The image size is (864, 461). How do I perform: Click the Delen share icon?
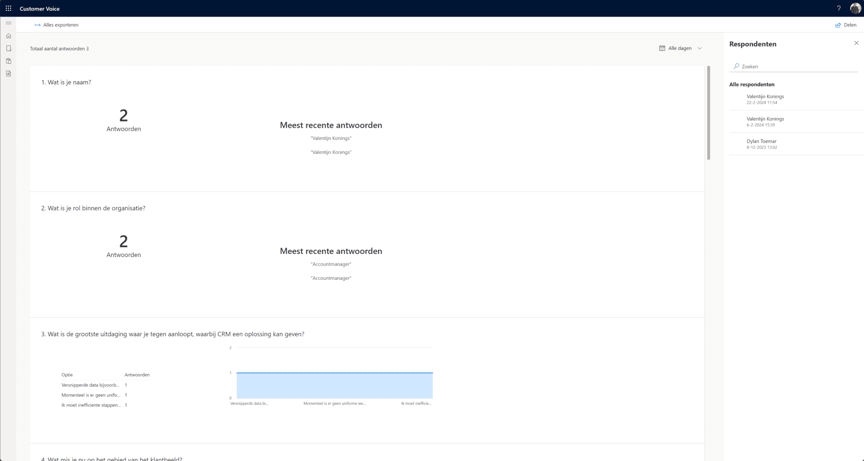click(x=838, y=25)
